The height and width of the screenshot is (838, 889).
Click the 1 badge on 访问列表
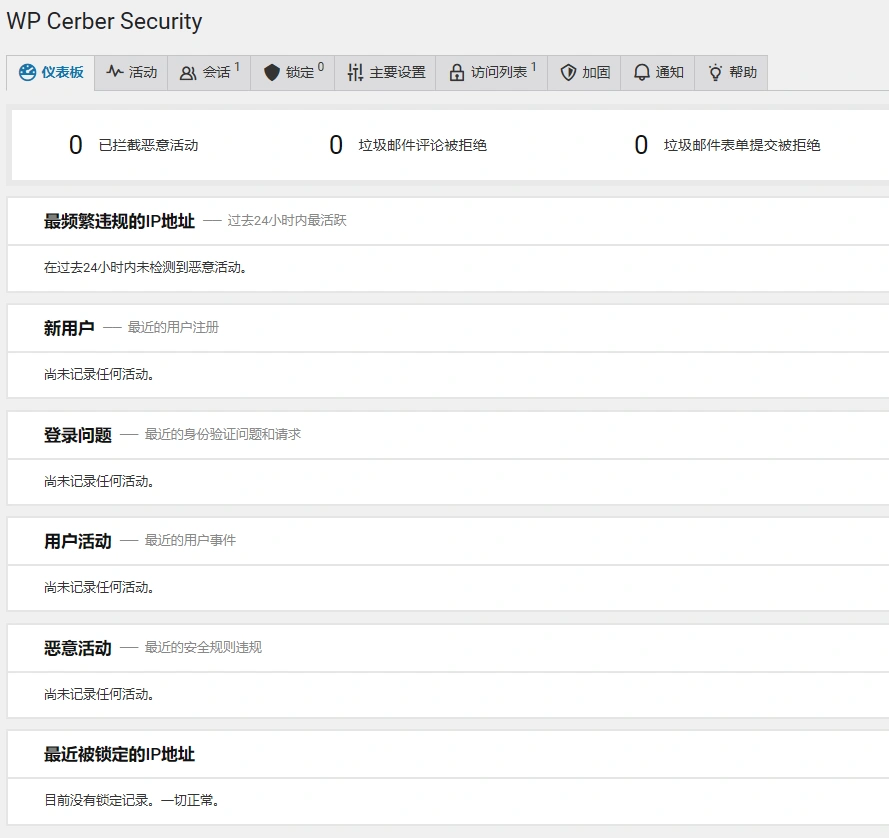pyautogui.click(x=531, y=65)
